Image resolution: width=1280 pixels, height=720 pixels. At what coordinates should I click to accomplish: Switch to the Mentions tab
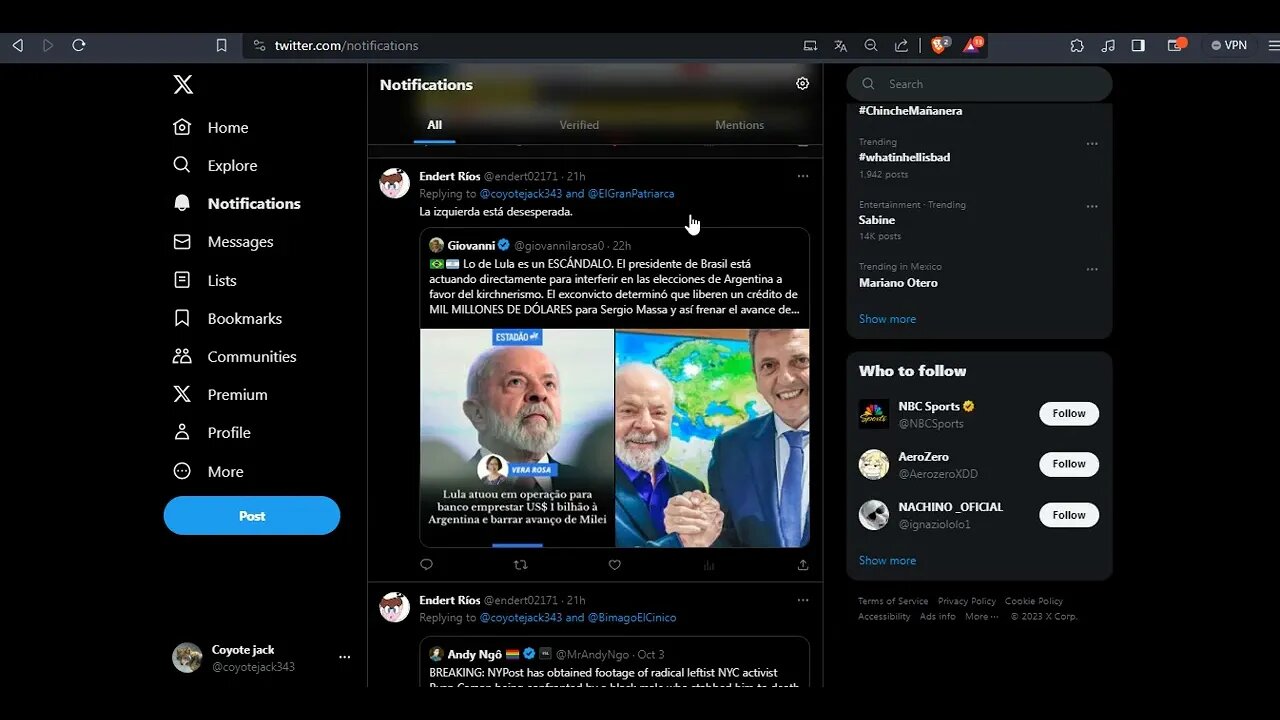pos(739,125)
